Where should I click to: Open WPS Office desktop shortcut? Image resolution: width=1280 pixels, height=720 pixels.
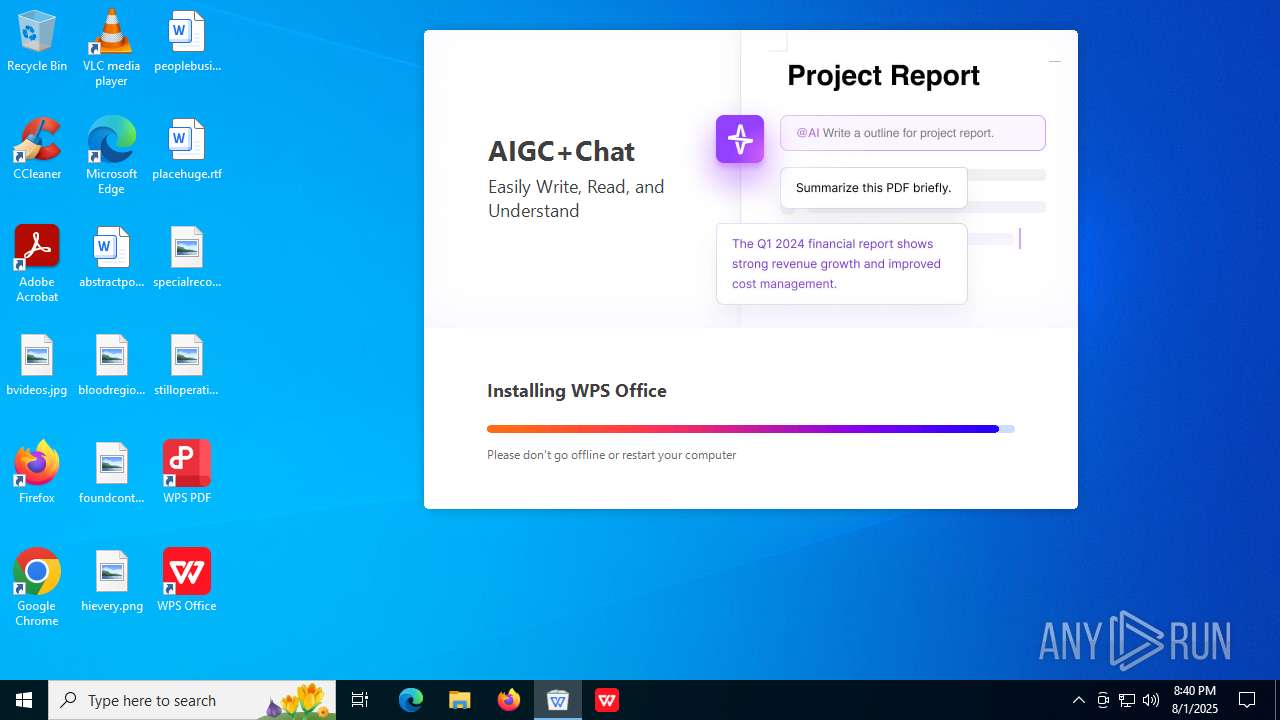187,581
